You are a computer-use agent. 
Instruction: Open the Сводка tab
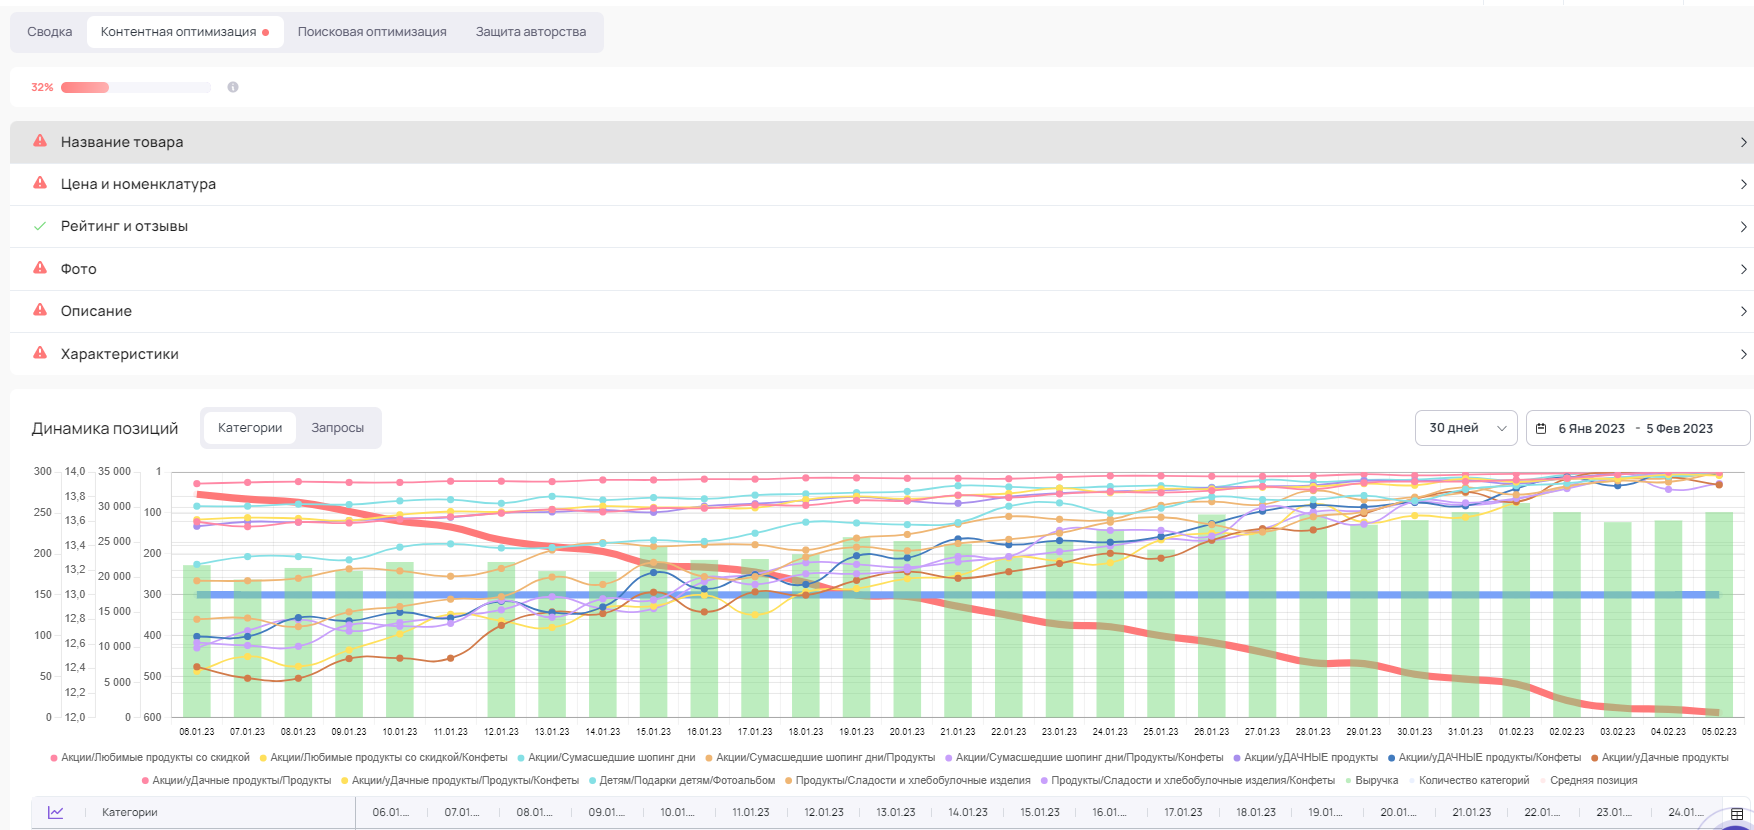click(x=50, y=32)
